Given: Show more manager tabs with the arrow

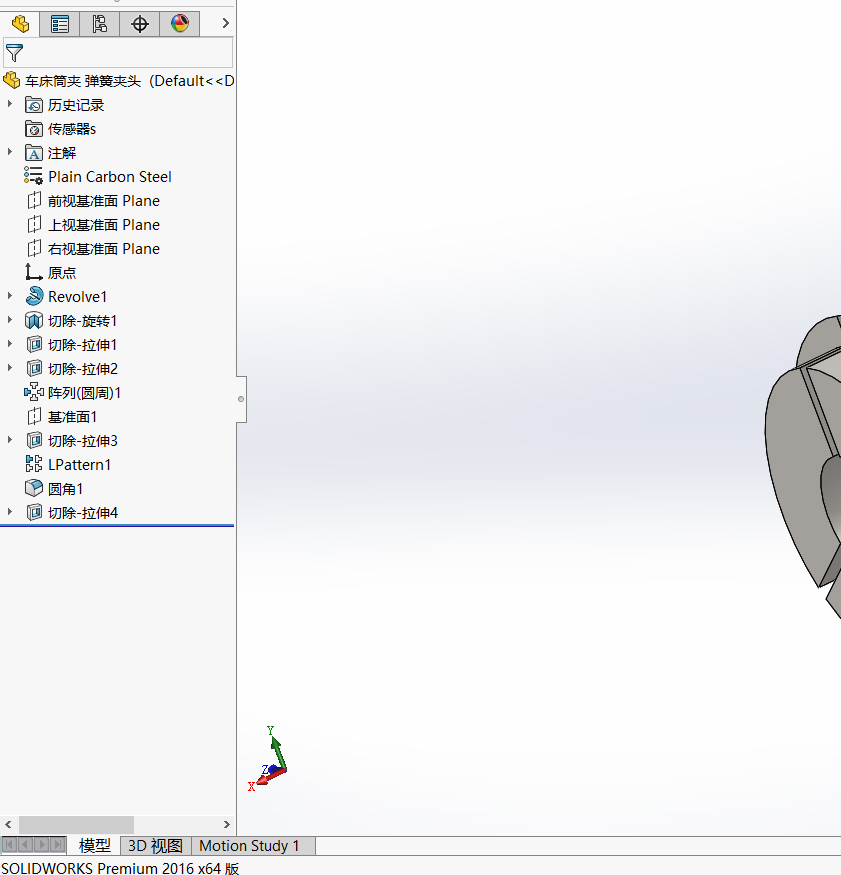Looking at the screenshot, I should click(x=225, y=23).
